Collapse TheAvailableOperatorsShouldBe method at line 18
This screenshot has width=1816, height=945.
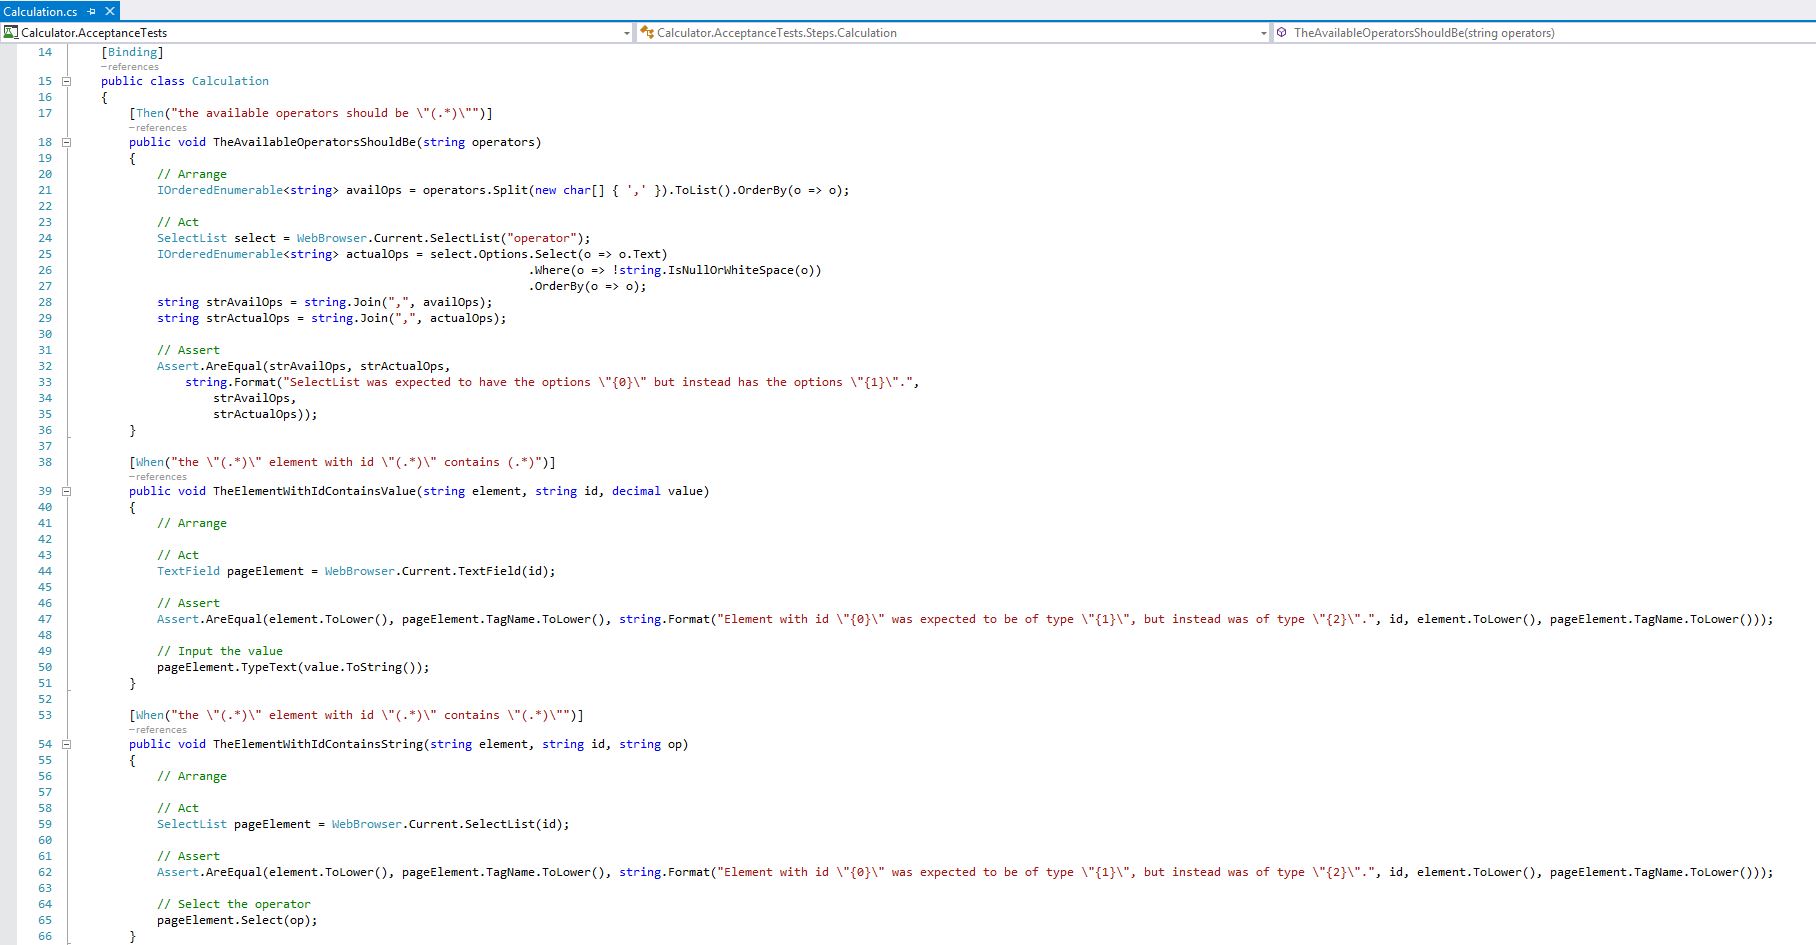tap(67, 142)
